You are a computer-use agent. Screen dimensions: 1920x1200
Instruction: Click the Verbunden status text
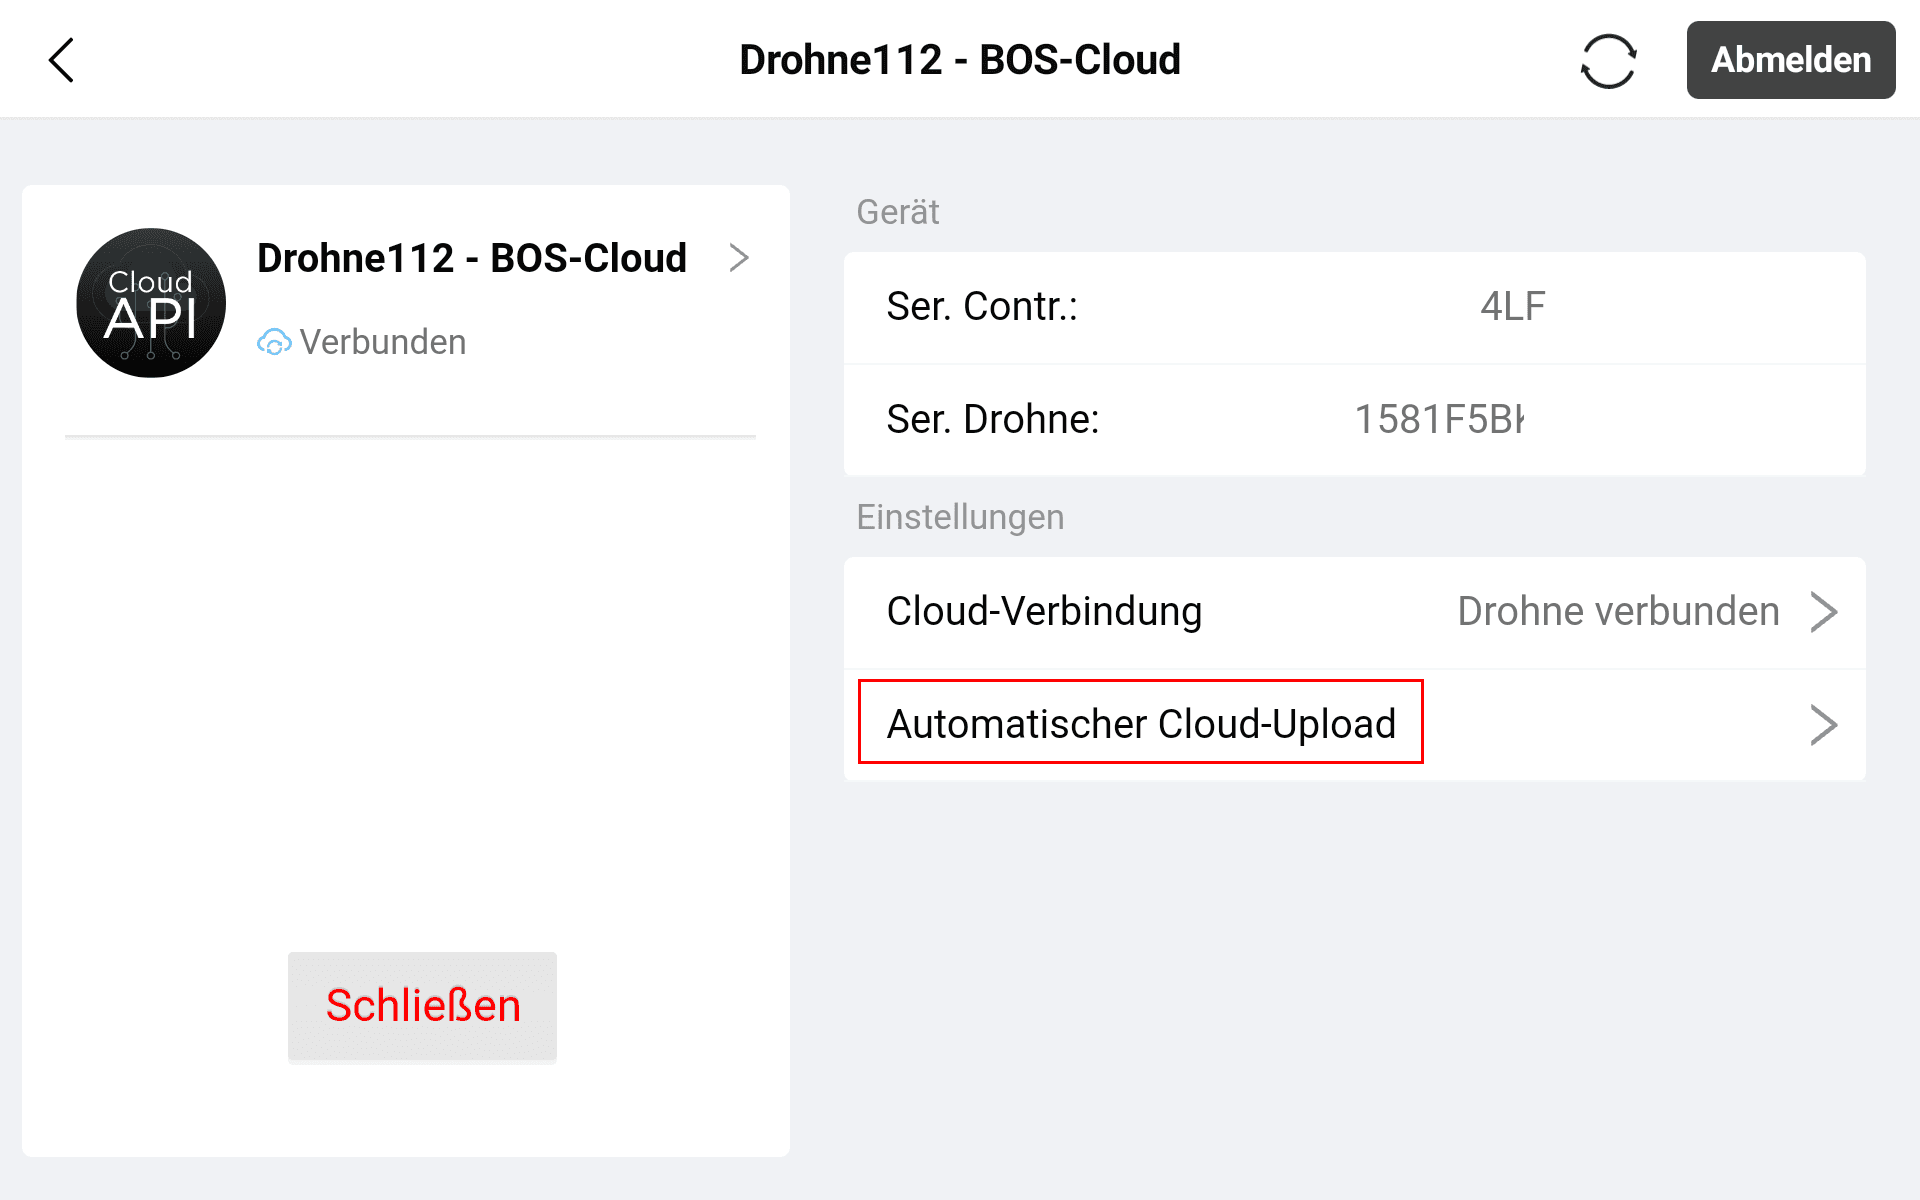(x=382, y=342)
